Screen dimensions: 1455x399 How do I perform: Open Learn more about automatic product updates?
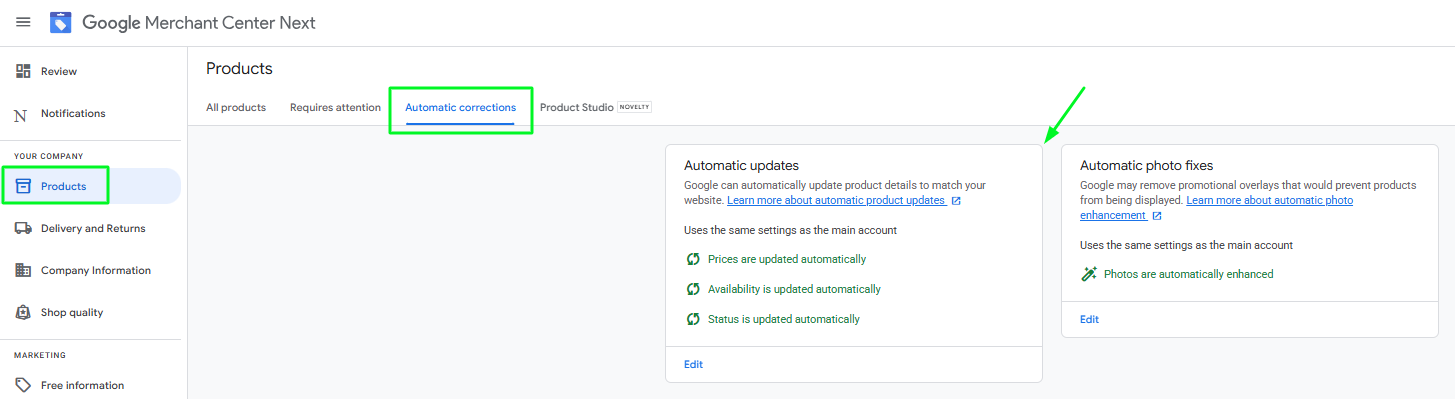click(836, 200)
